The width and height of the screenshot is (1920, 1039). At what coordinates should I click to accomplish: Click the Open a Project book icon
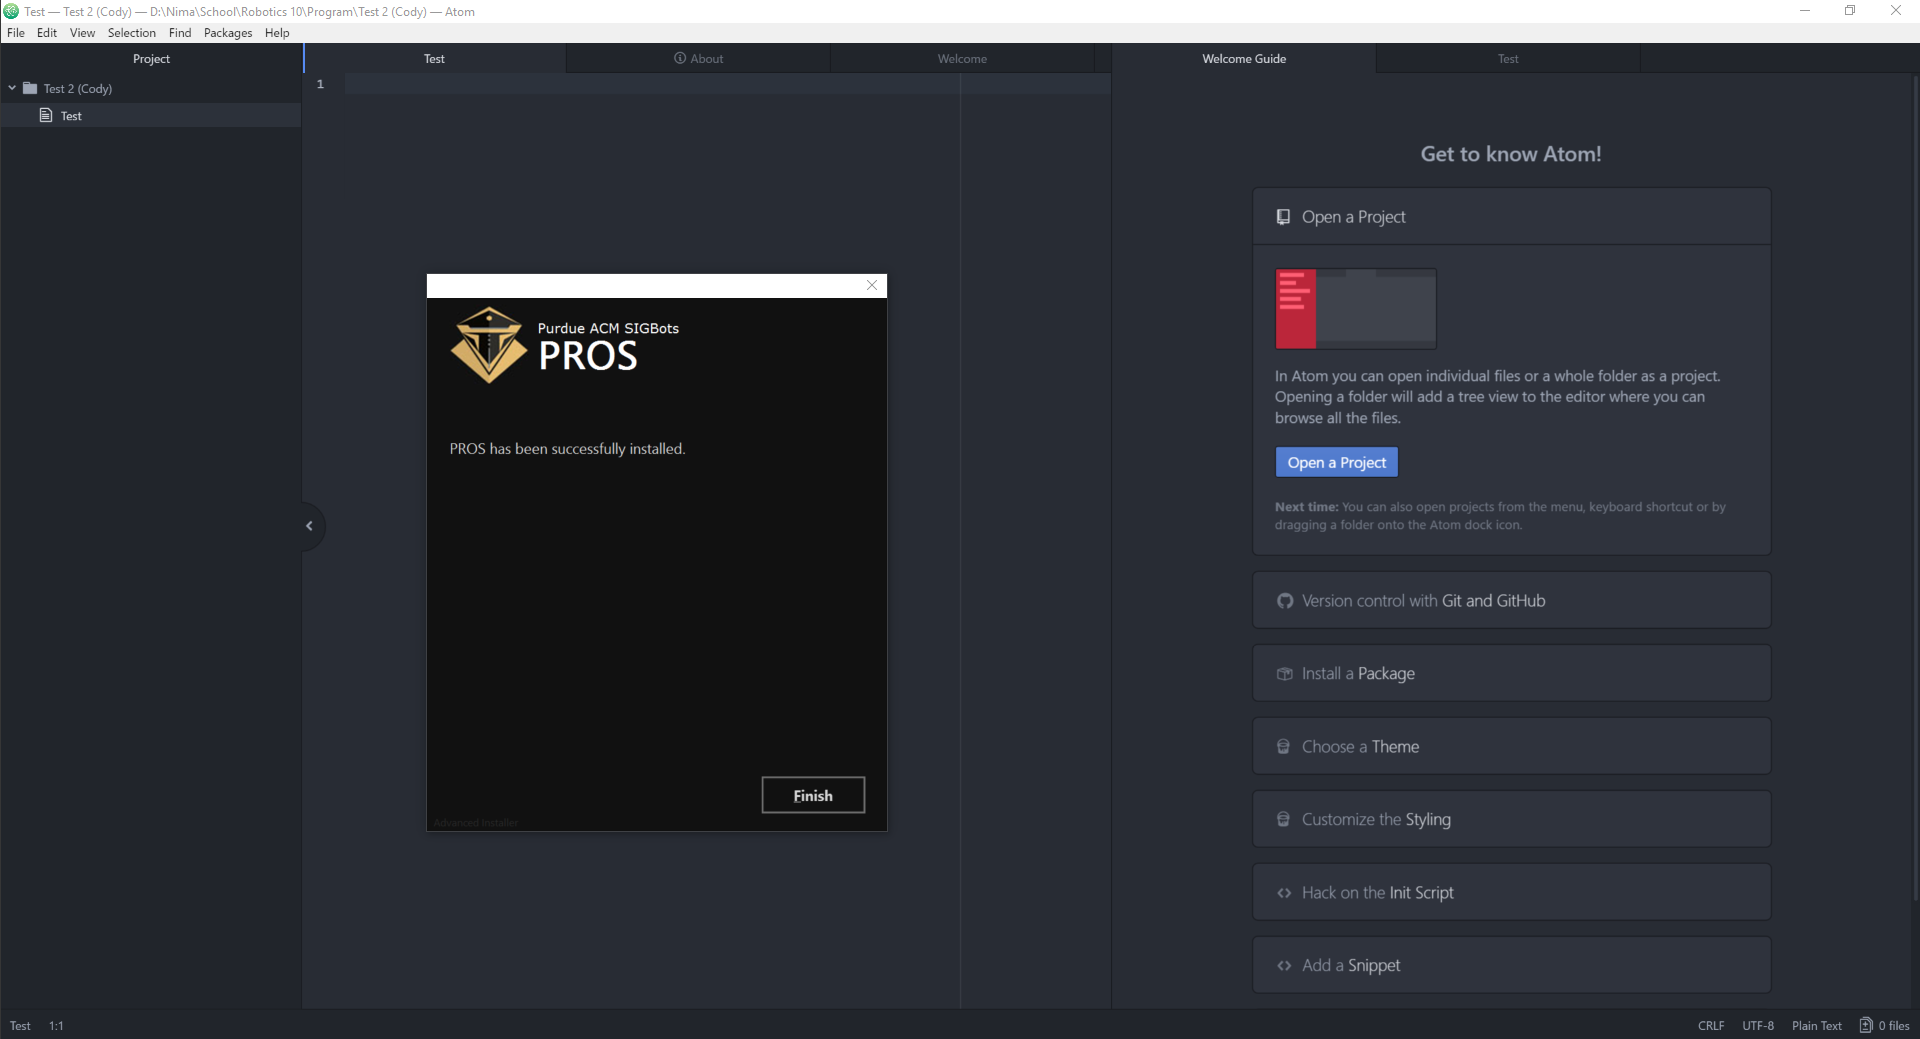coord(1283,216)
